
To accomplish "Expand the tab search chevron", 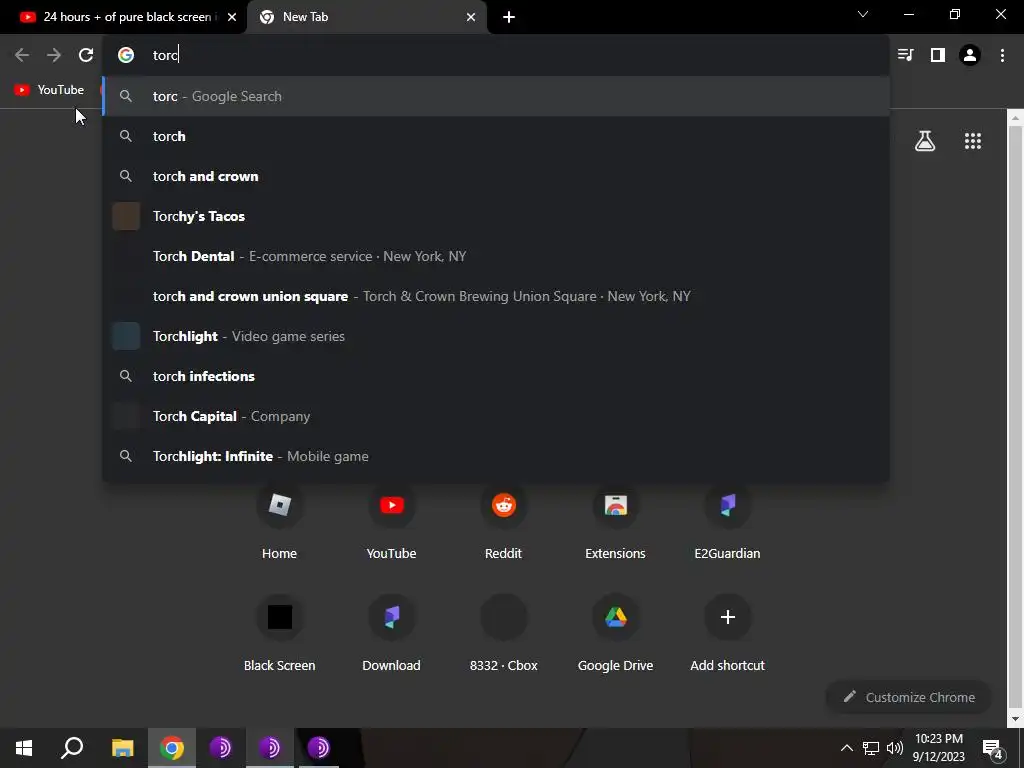I will coord(863,14).
